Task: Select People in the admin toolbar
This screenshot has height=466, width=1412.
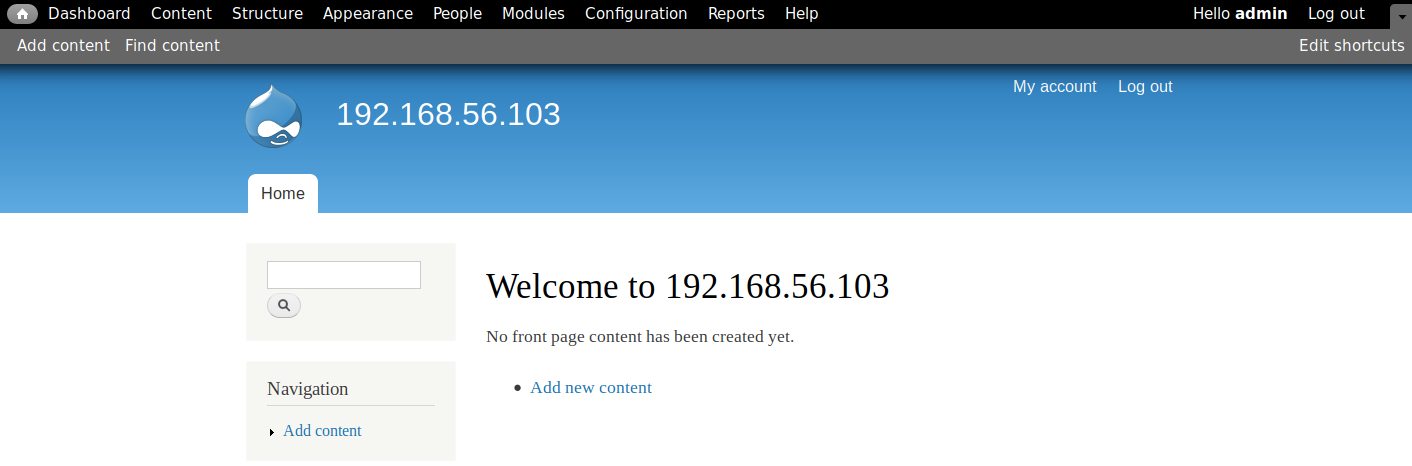Action: pos(457,14)
